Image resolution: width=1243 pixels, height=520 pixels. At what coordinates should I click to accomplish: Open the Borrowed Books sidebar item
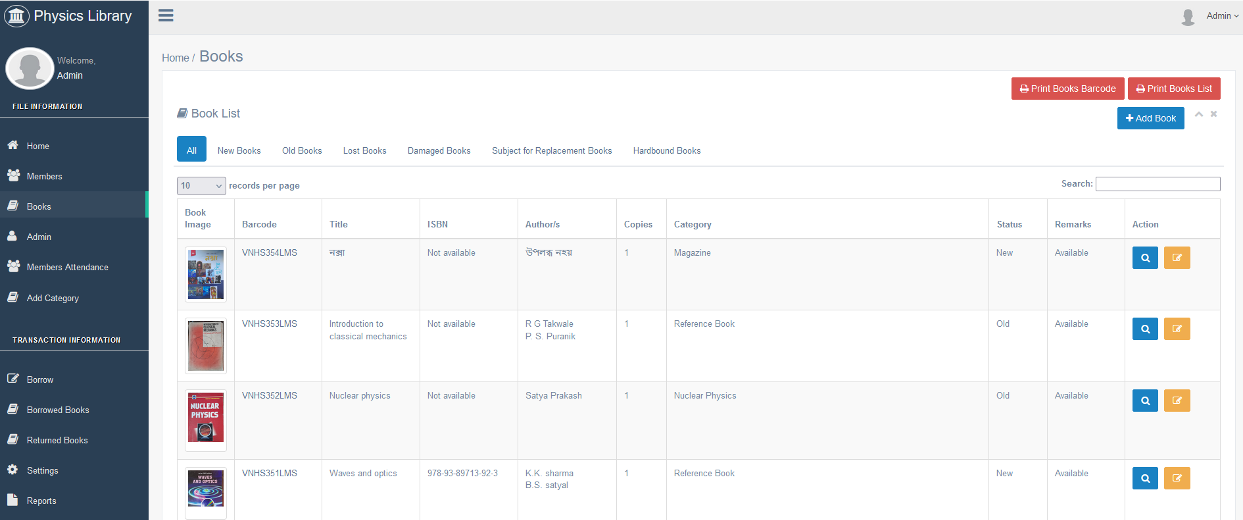tap(57, 410)
